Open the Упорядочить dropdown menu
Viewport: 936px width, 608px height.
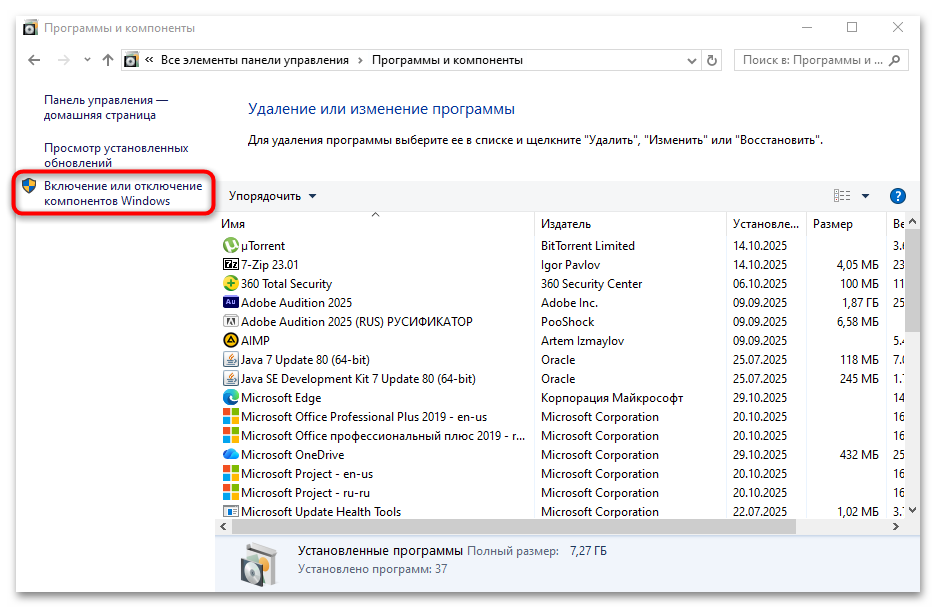pyautogui.click(x=272, y=196)
